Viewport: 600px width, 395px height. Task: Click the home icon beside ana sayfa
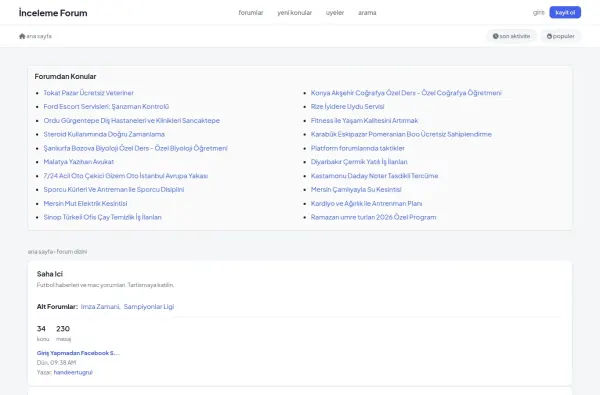tap(22, 36)
